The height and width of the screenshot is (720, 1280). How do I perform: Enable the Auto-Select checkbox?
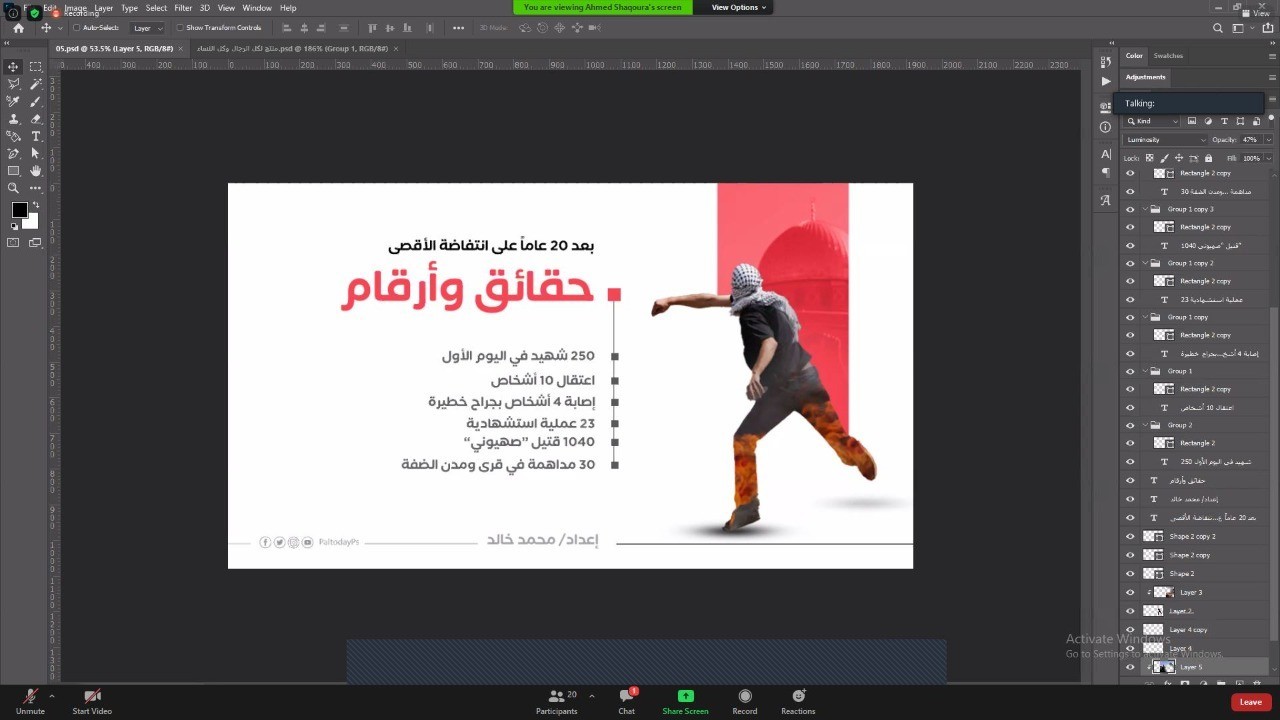point(77,28)
